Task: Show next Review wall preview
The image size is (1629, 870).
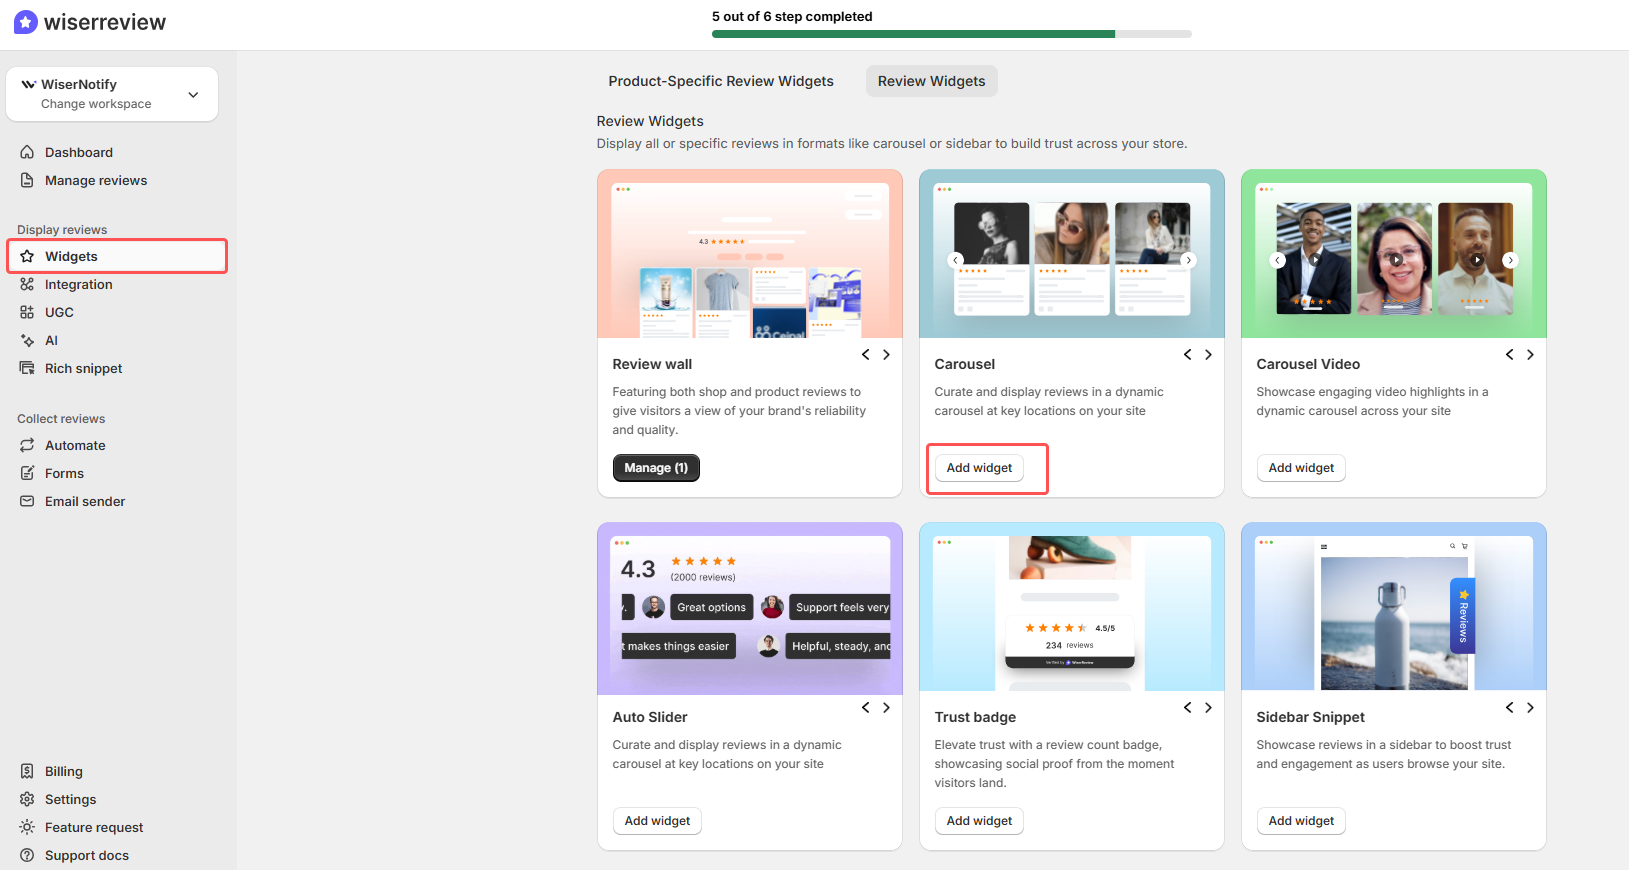Action: 886,354
